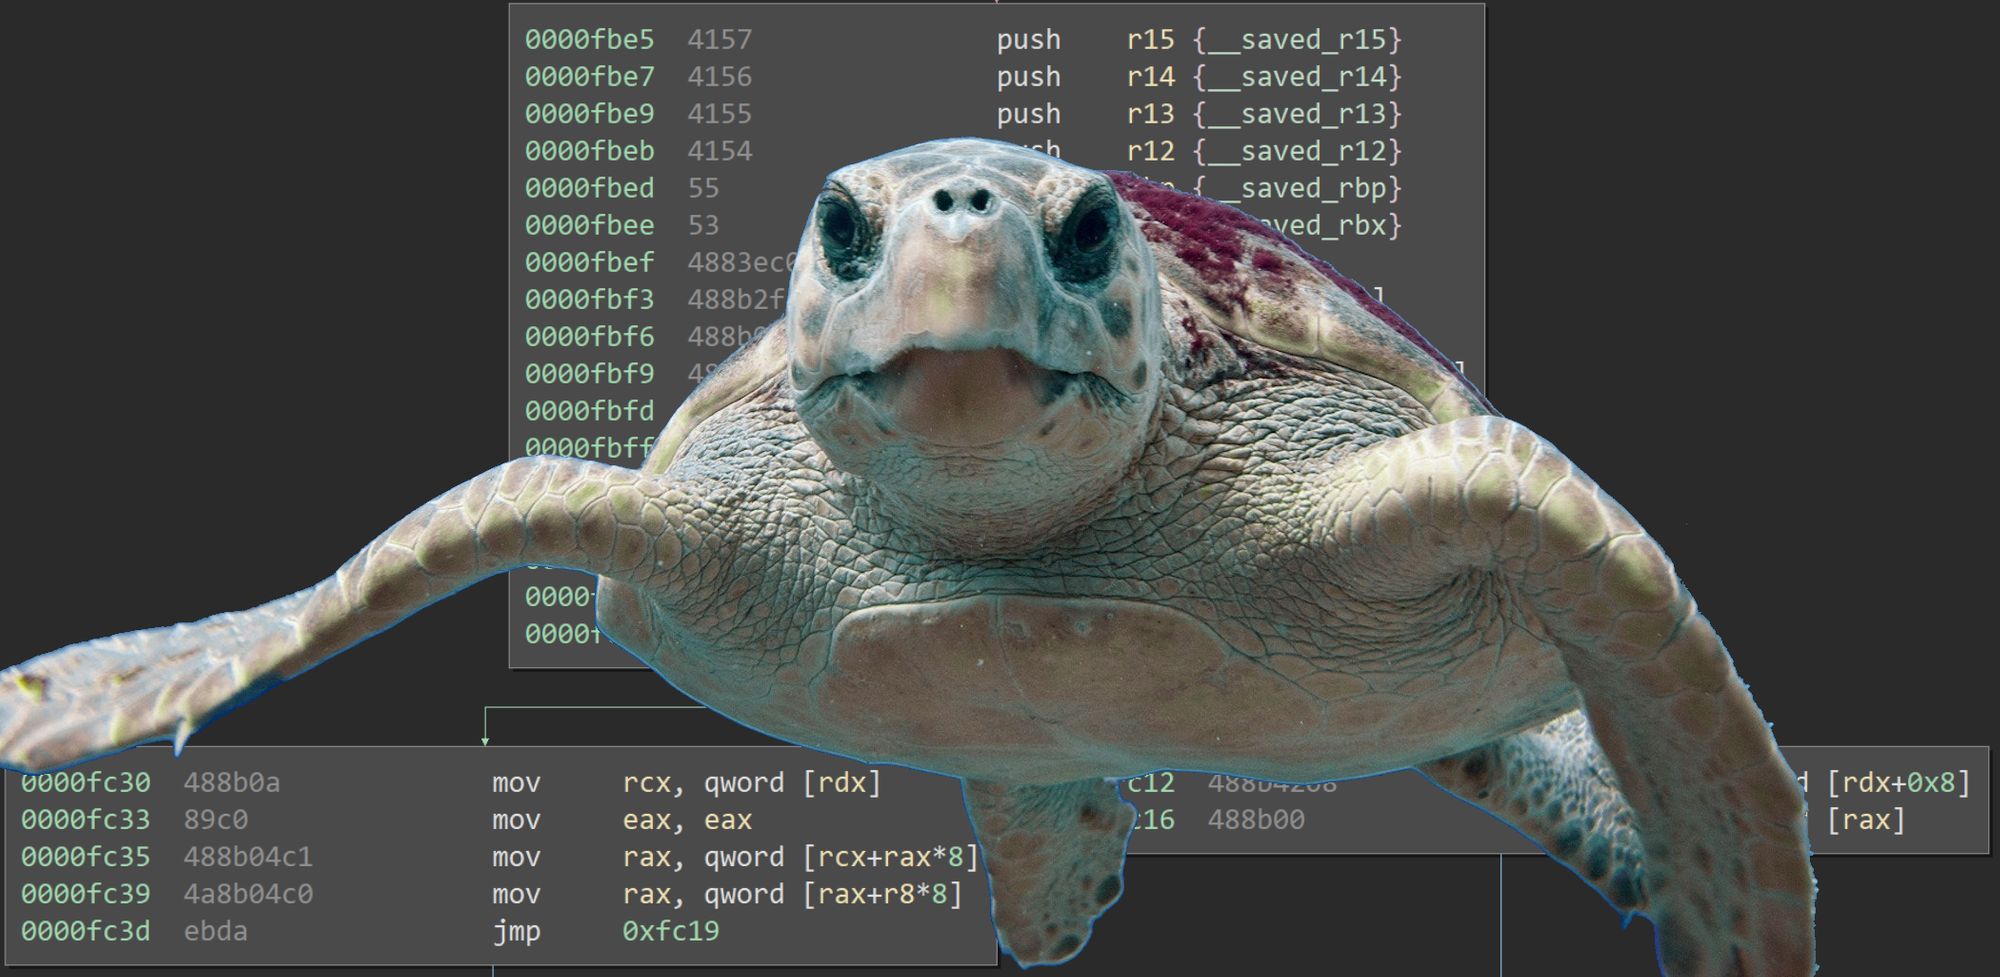Click operand eax, eax
2000x977 pixels.
(x=687, y=820)
